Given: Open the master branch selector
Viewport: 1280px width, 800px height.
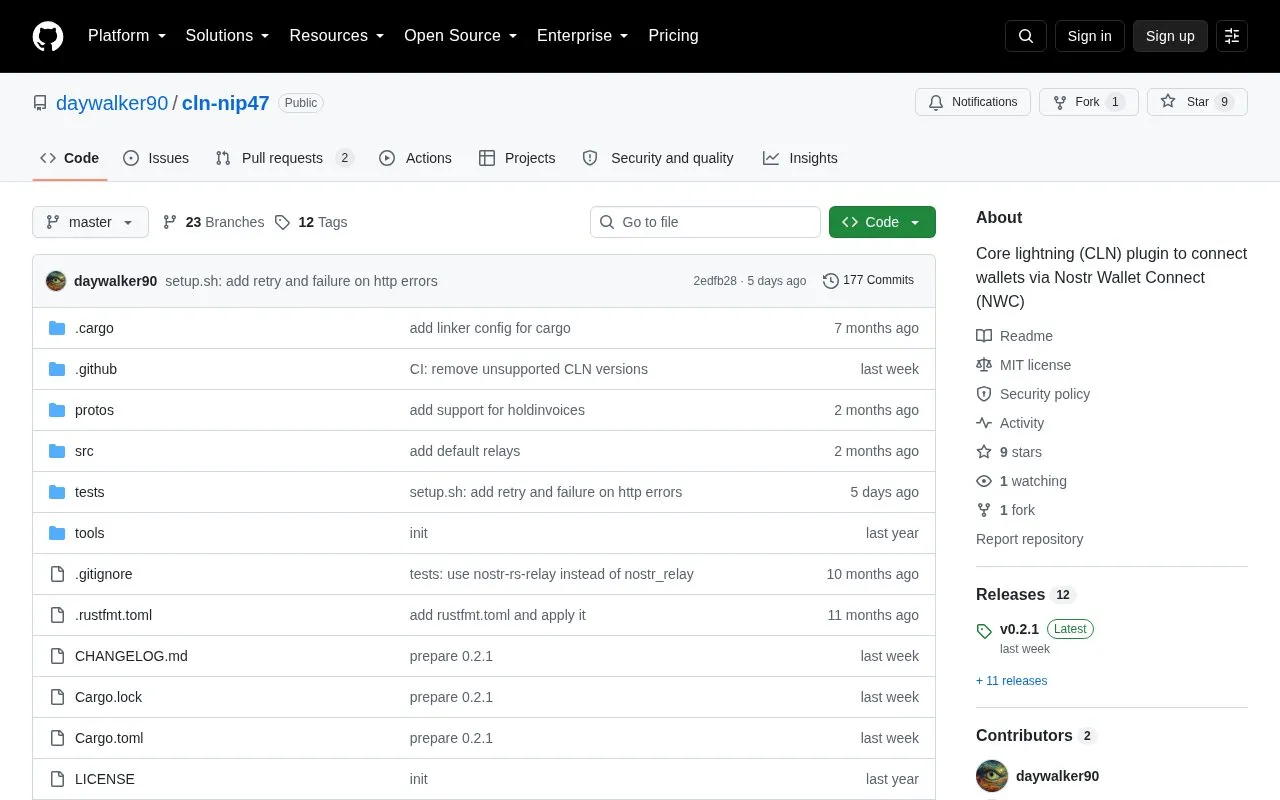Looking at the screenshot, I should click(90, 222).
